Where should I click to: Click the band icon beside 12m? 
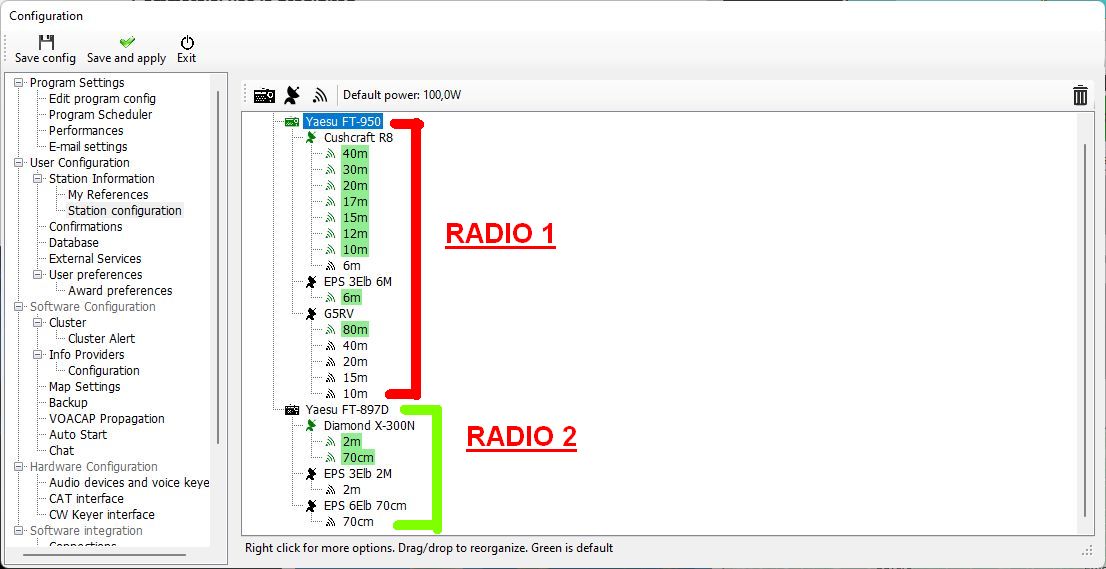pos(329,234)
